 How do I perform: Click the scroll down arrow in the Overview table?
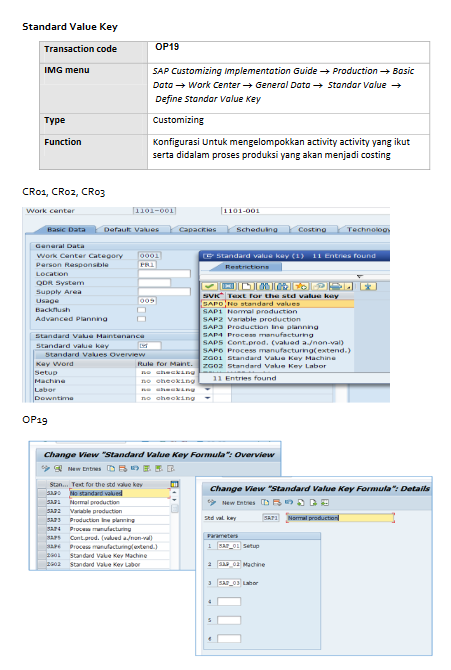(x=174, y=500)
